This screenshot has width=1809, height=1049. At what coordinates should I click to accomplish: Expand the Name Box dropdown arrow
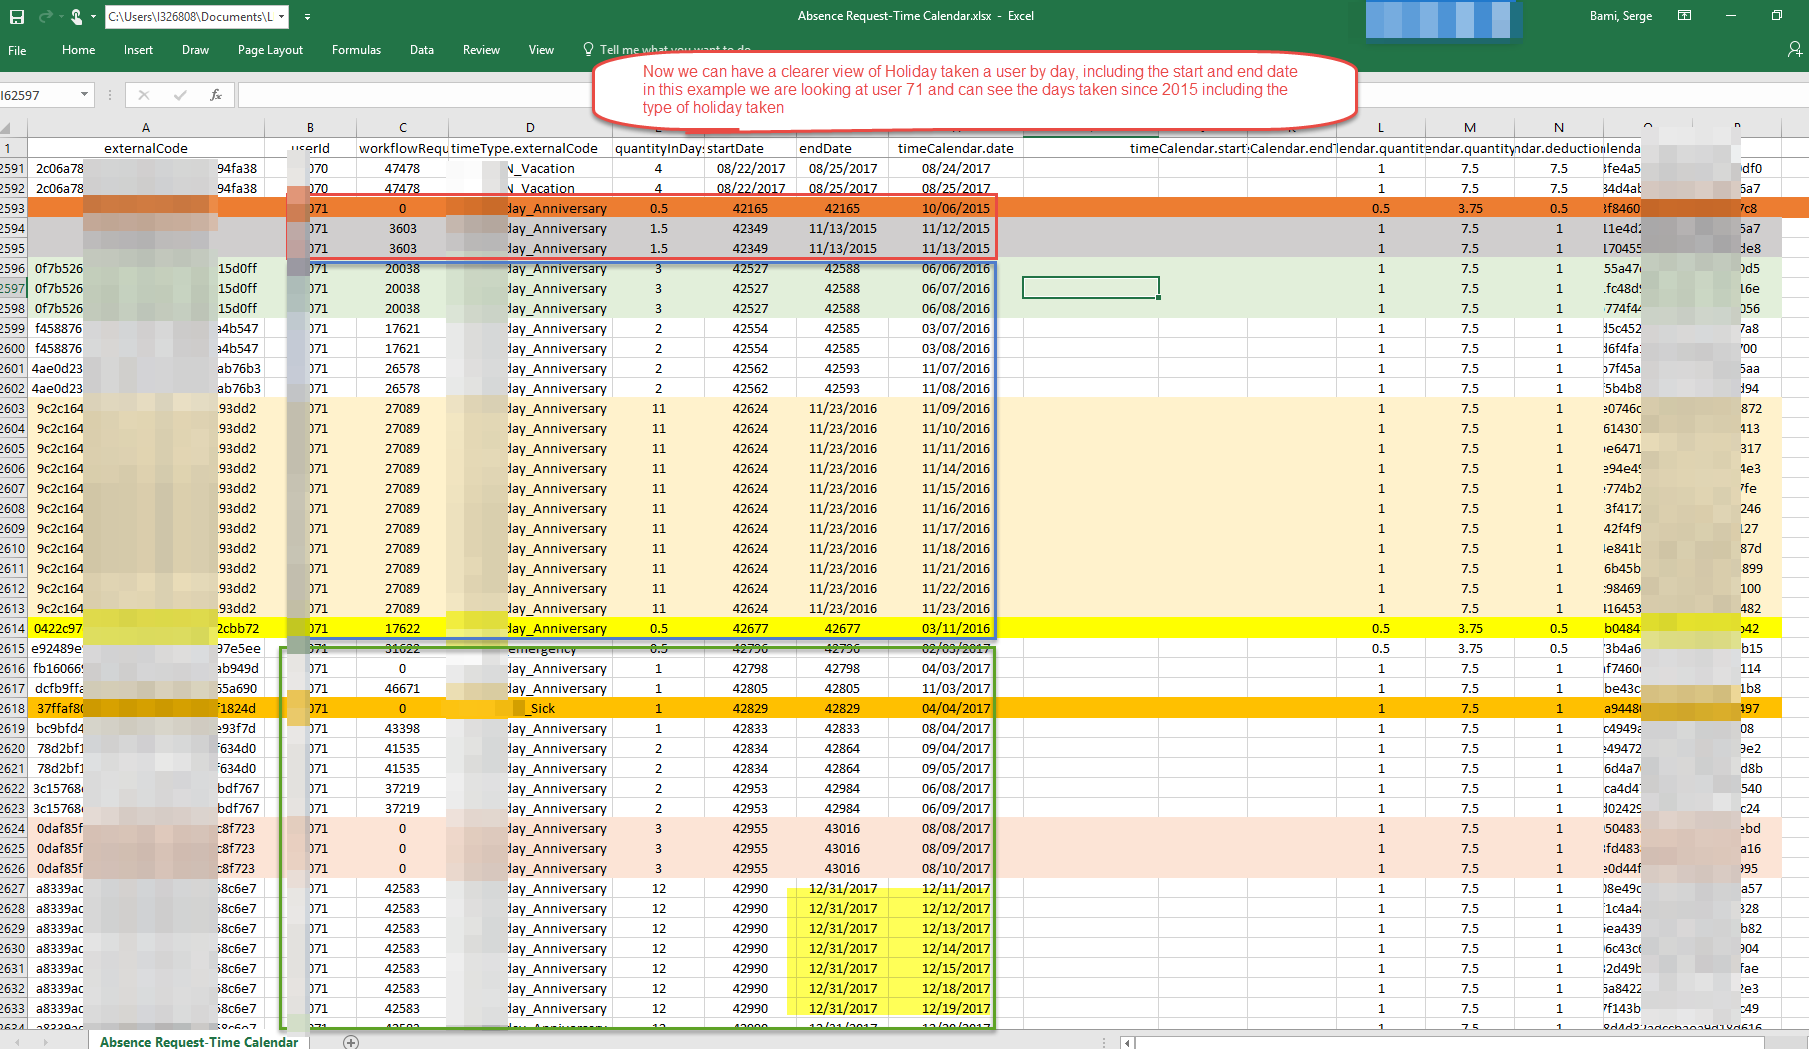coord(85,95)
